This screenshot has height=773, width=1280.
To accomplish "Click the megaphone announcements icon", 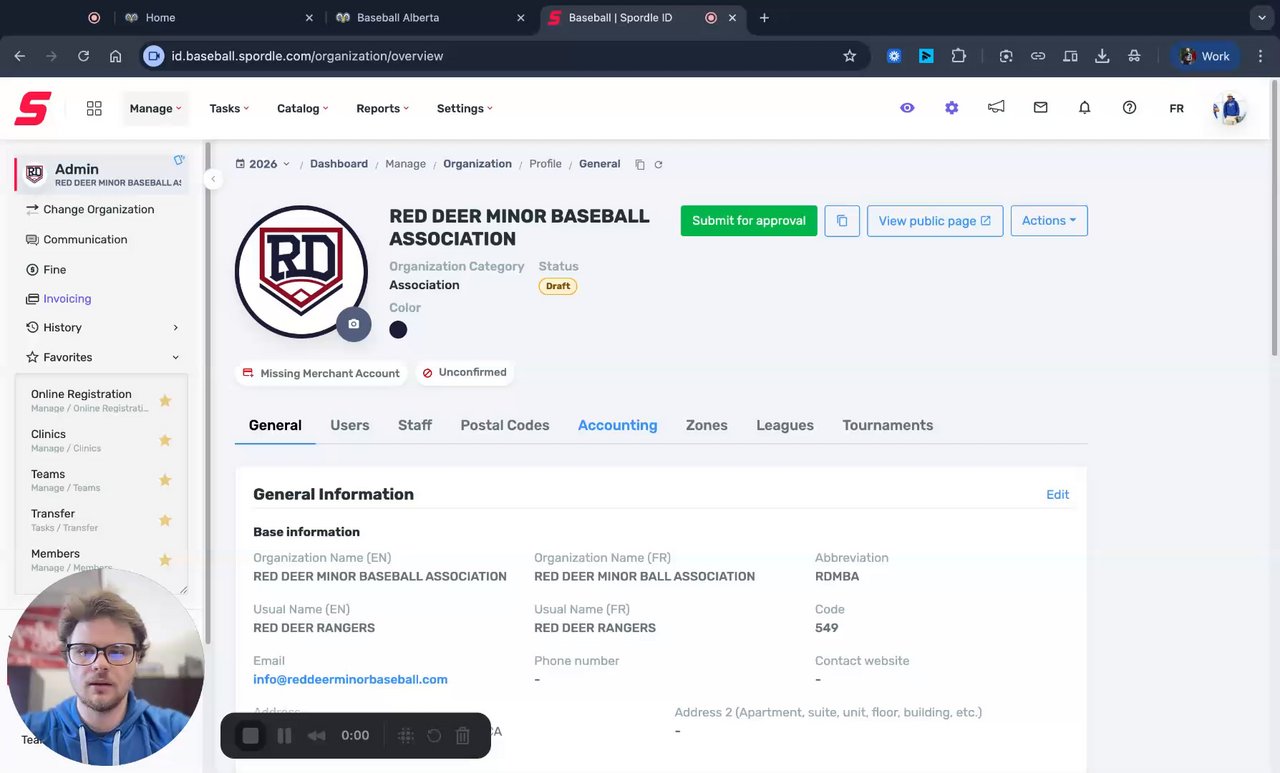I will [x=996, y=107].
